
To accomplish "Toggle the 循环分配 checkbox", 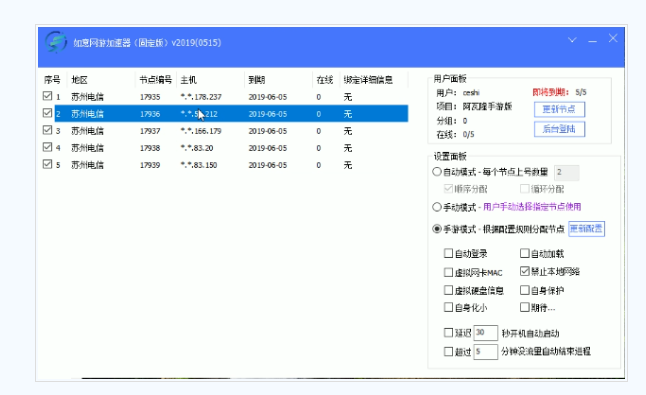I will (x=524, y=189).
